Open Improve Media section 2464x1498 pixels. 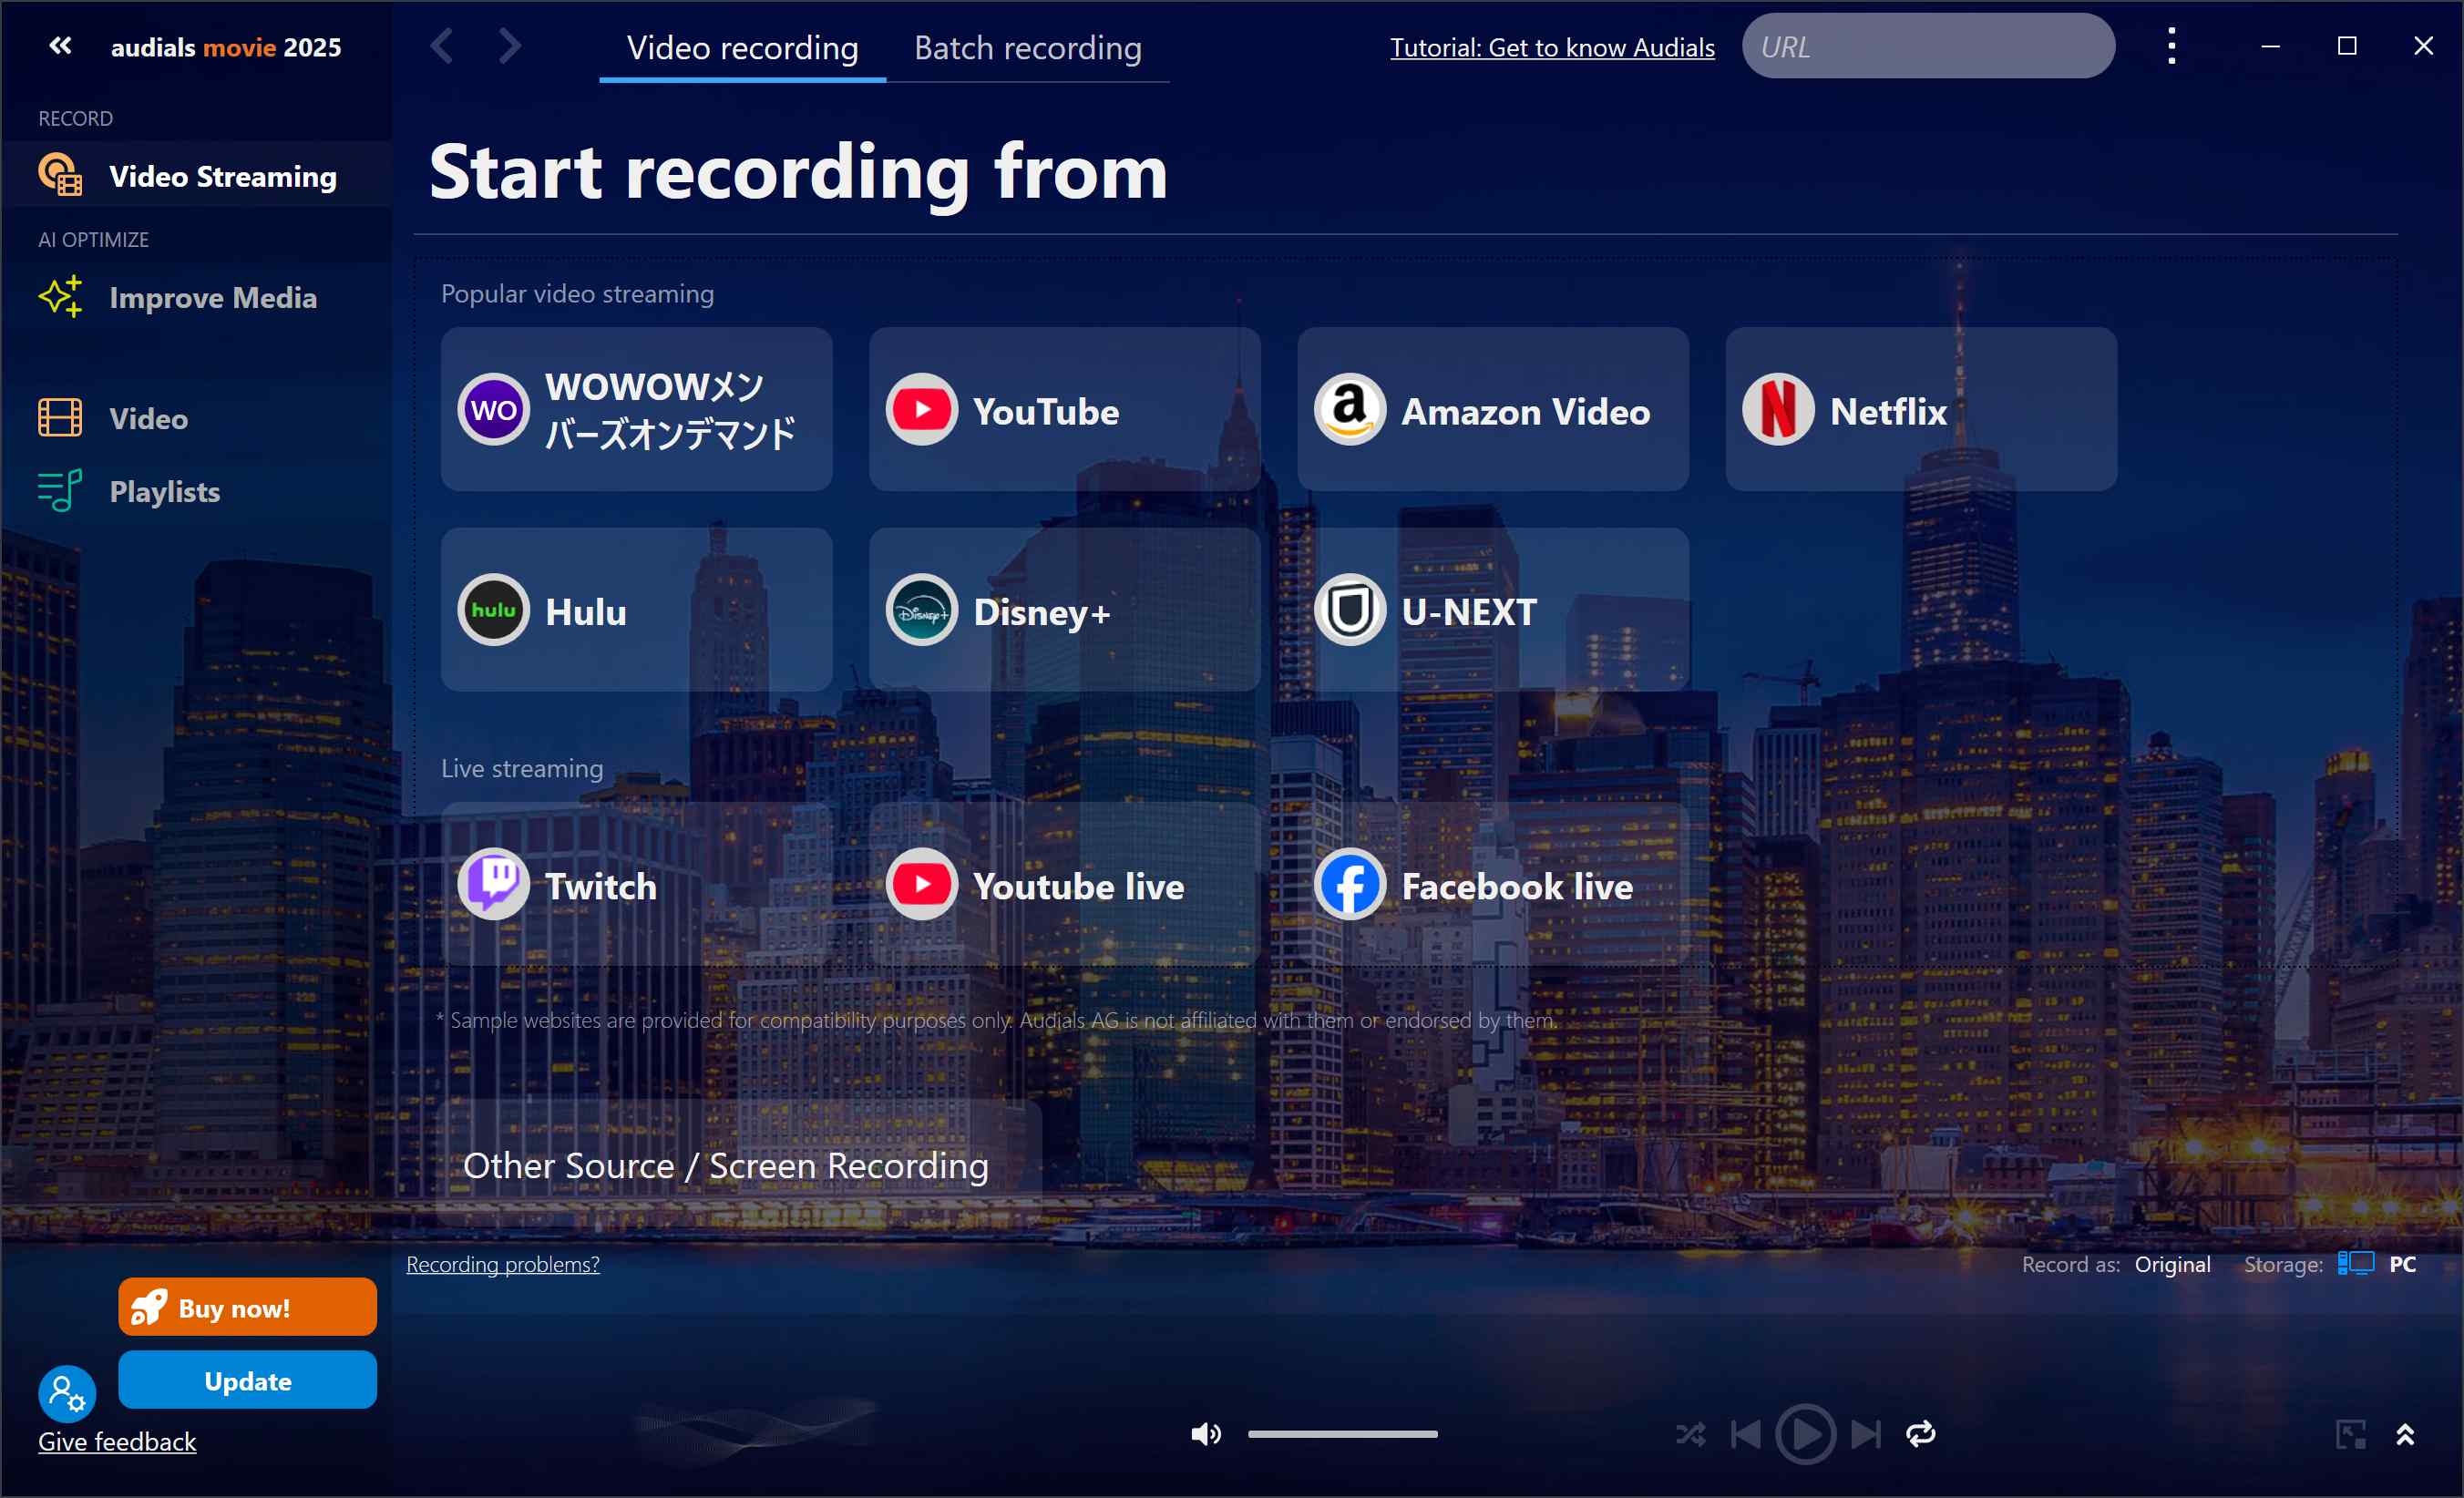(196, 297)
